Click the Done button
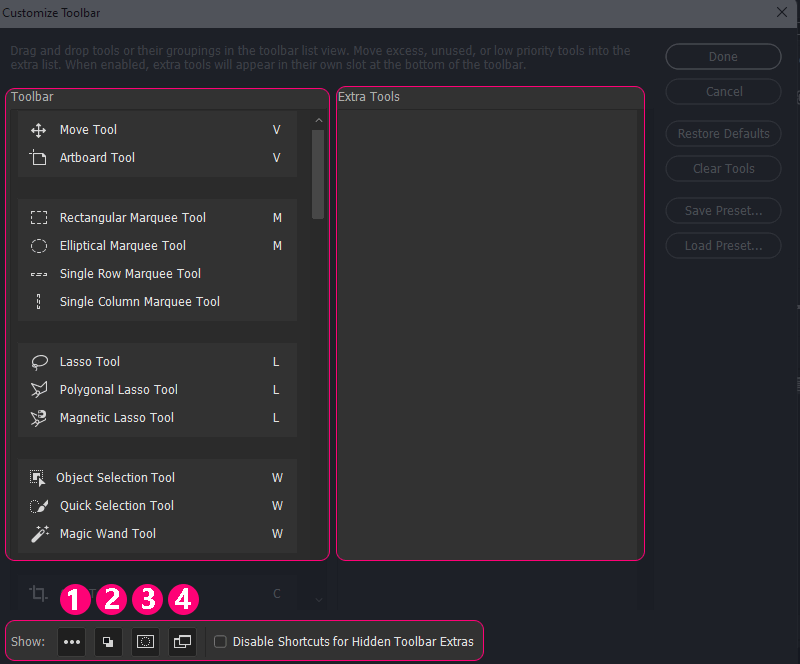This screenshot has height=664, width=800. click(x=723, y=57)
